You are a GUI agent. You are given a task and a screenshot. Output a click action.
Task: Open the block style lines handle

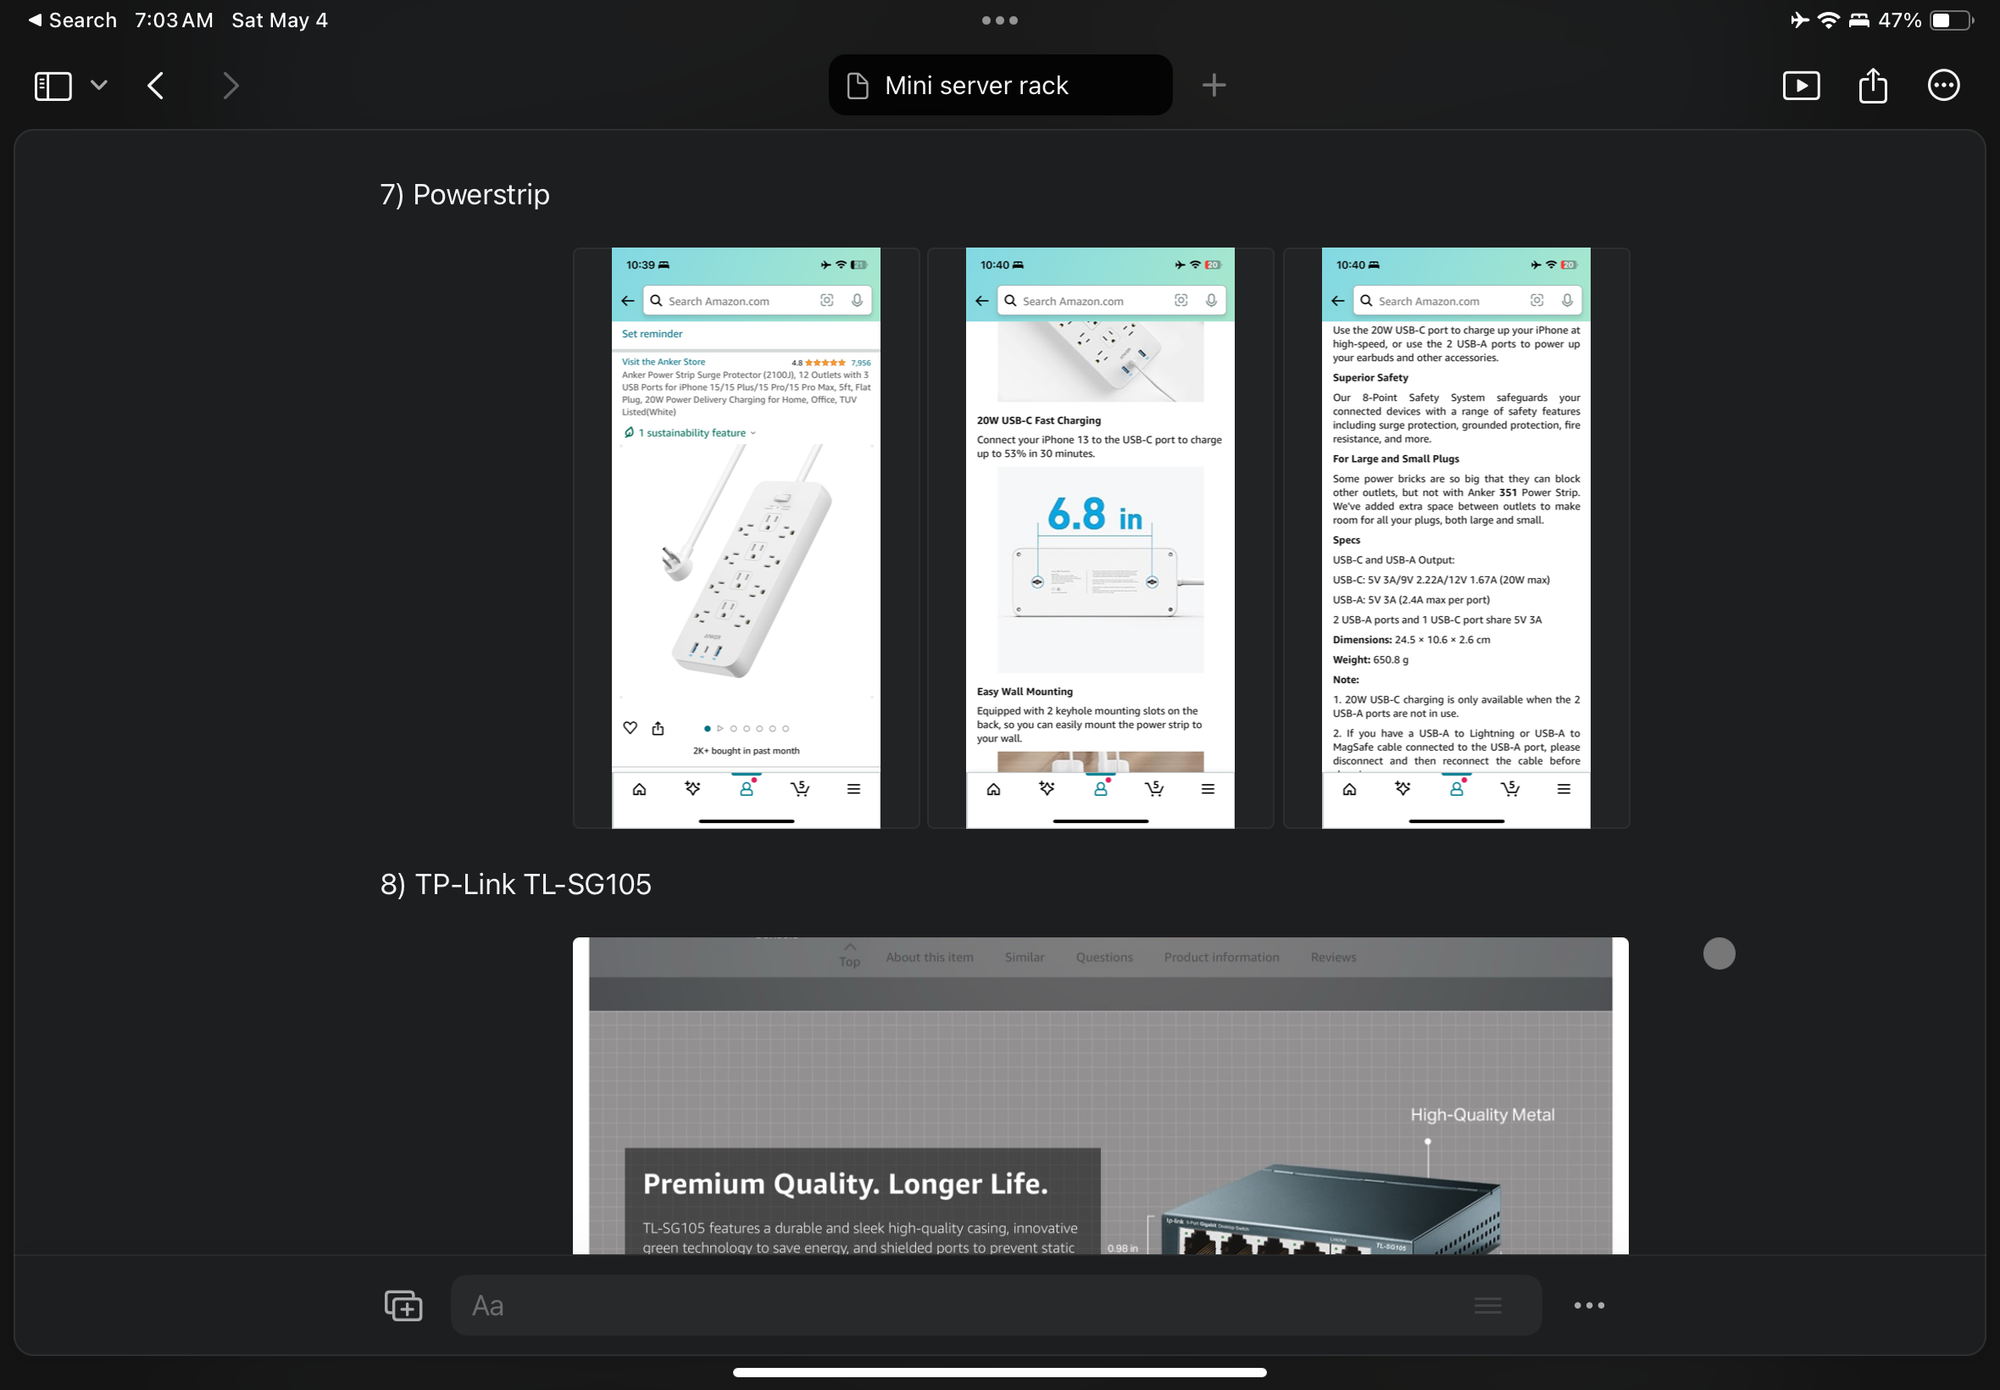1487,1305
